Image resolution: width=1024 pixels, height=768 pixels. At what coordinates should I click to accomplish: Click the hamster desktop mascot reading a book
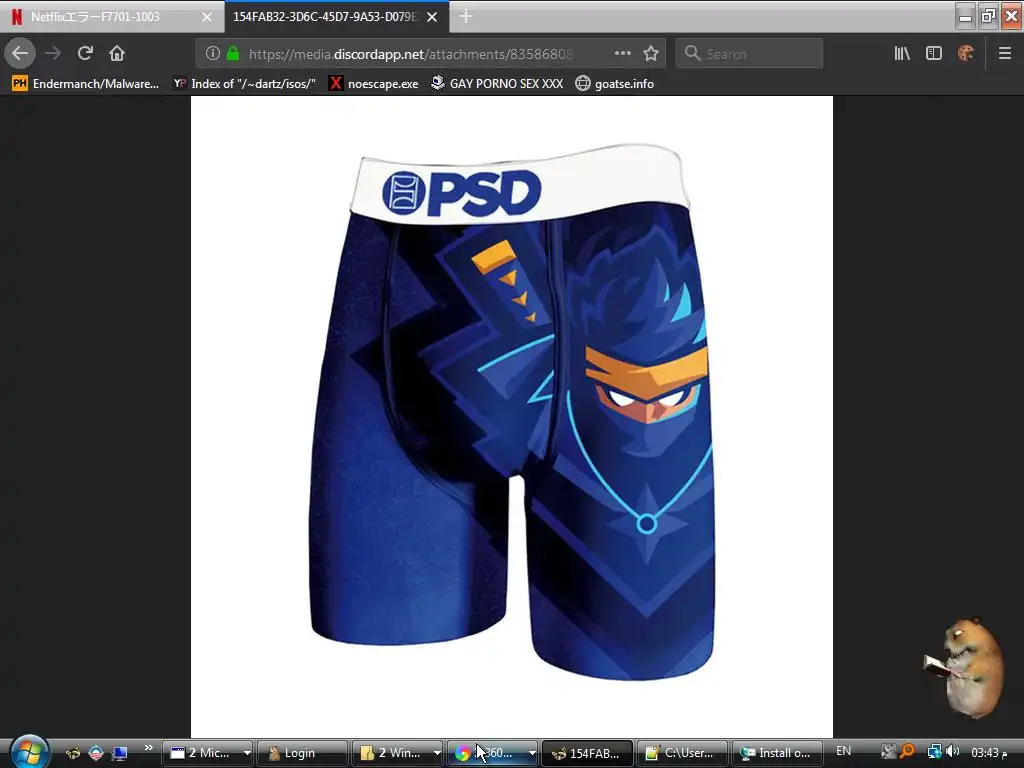pyautogui.click(x=965, y=666)
